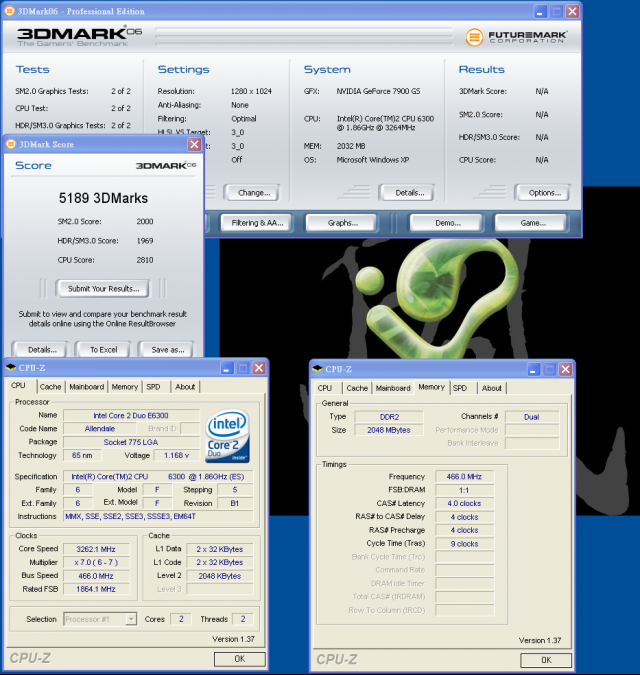Open the Processor #1 selection dropdown

131,619
